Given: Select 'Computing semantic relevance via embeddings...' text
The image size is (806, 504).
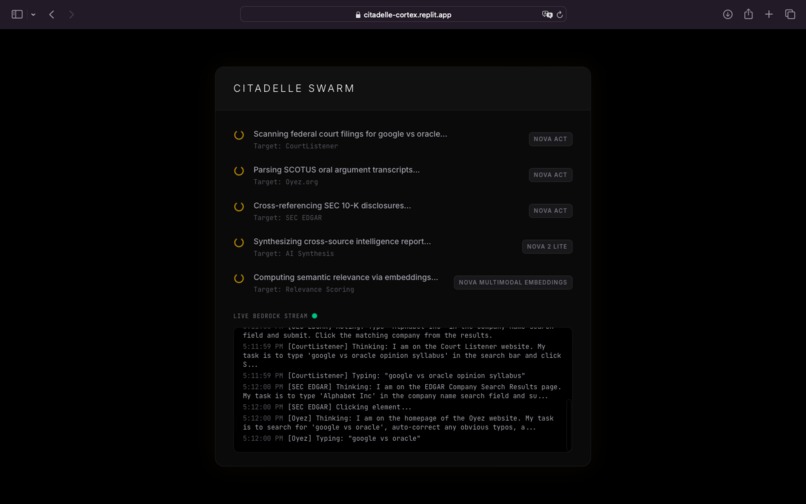Looking at the screenshot, I should click(x=345, y=277).
